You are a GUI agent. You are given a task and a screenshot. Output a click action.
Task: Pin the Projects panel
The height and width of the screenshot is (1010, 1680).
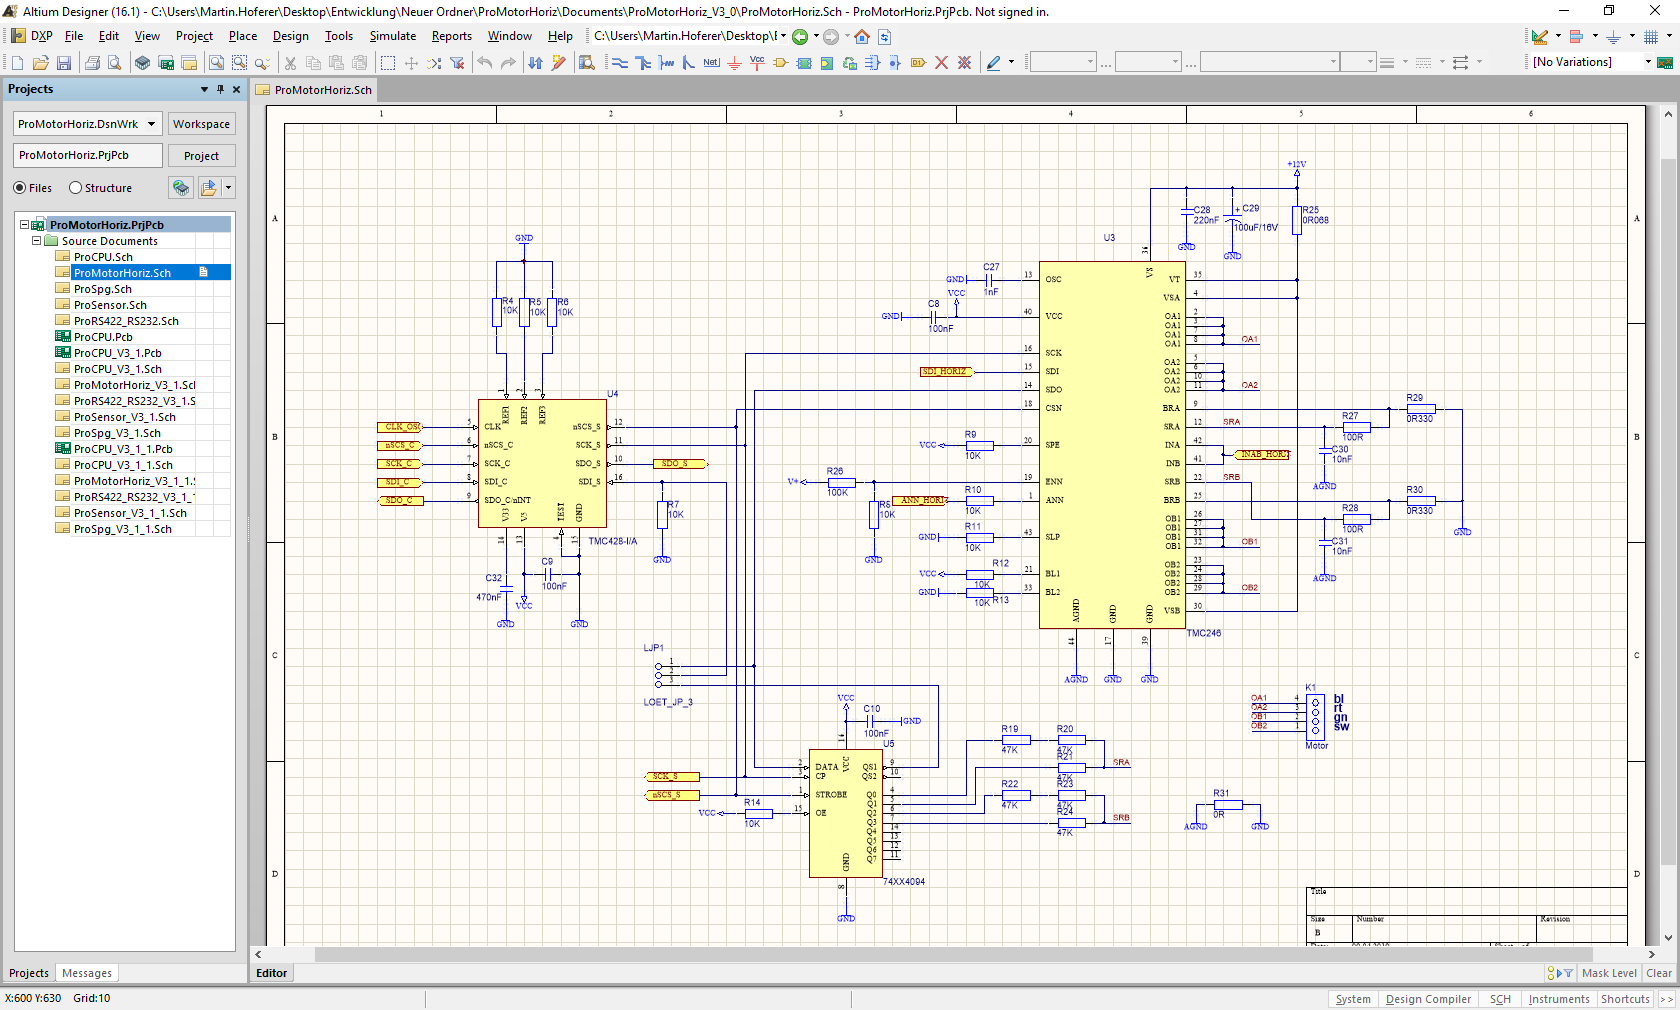tap(221, 89)
